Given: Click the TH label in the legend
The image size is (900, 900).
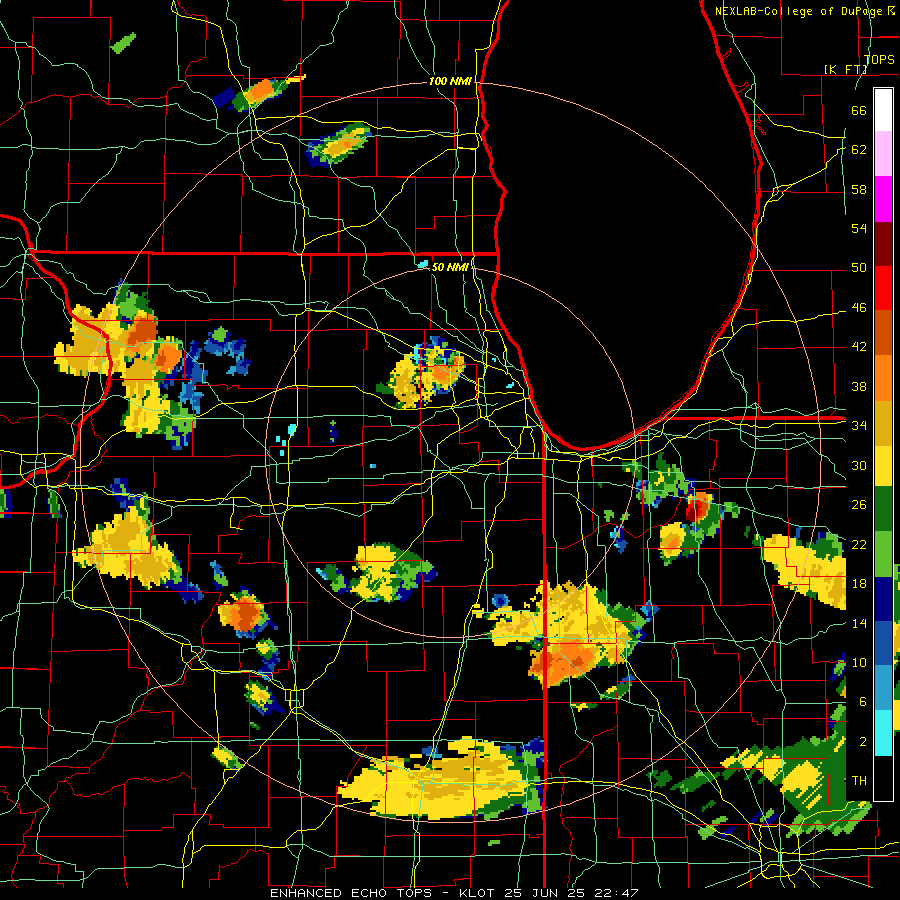Looking at the screenshot, I should 859,780.
